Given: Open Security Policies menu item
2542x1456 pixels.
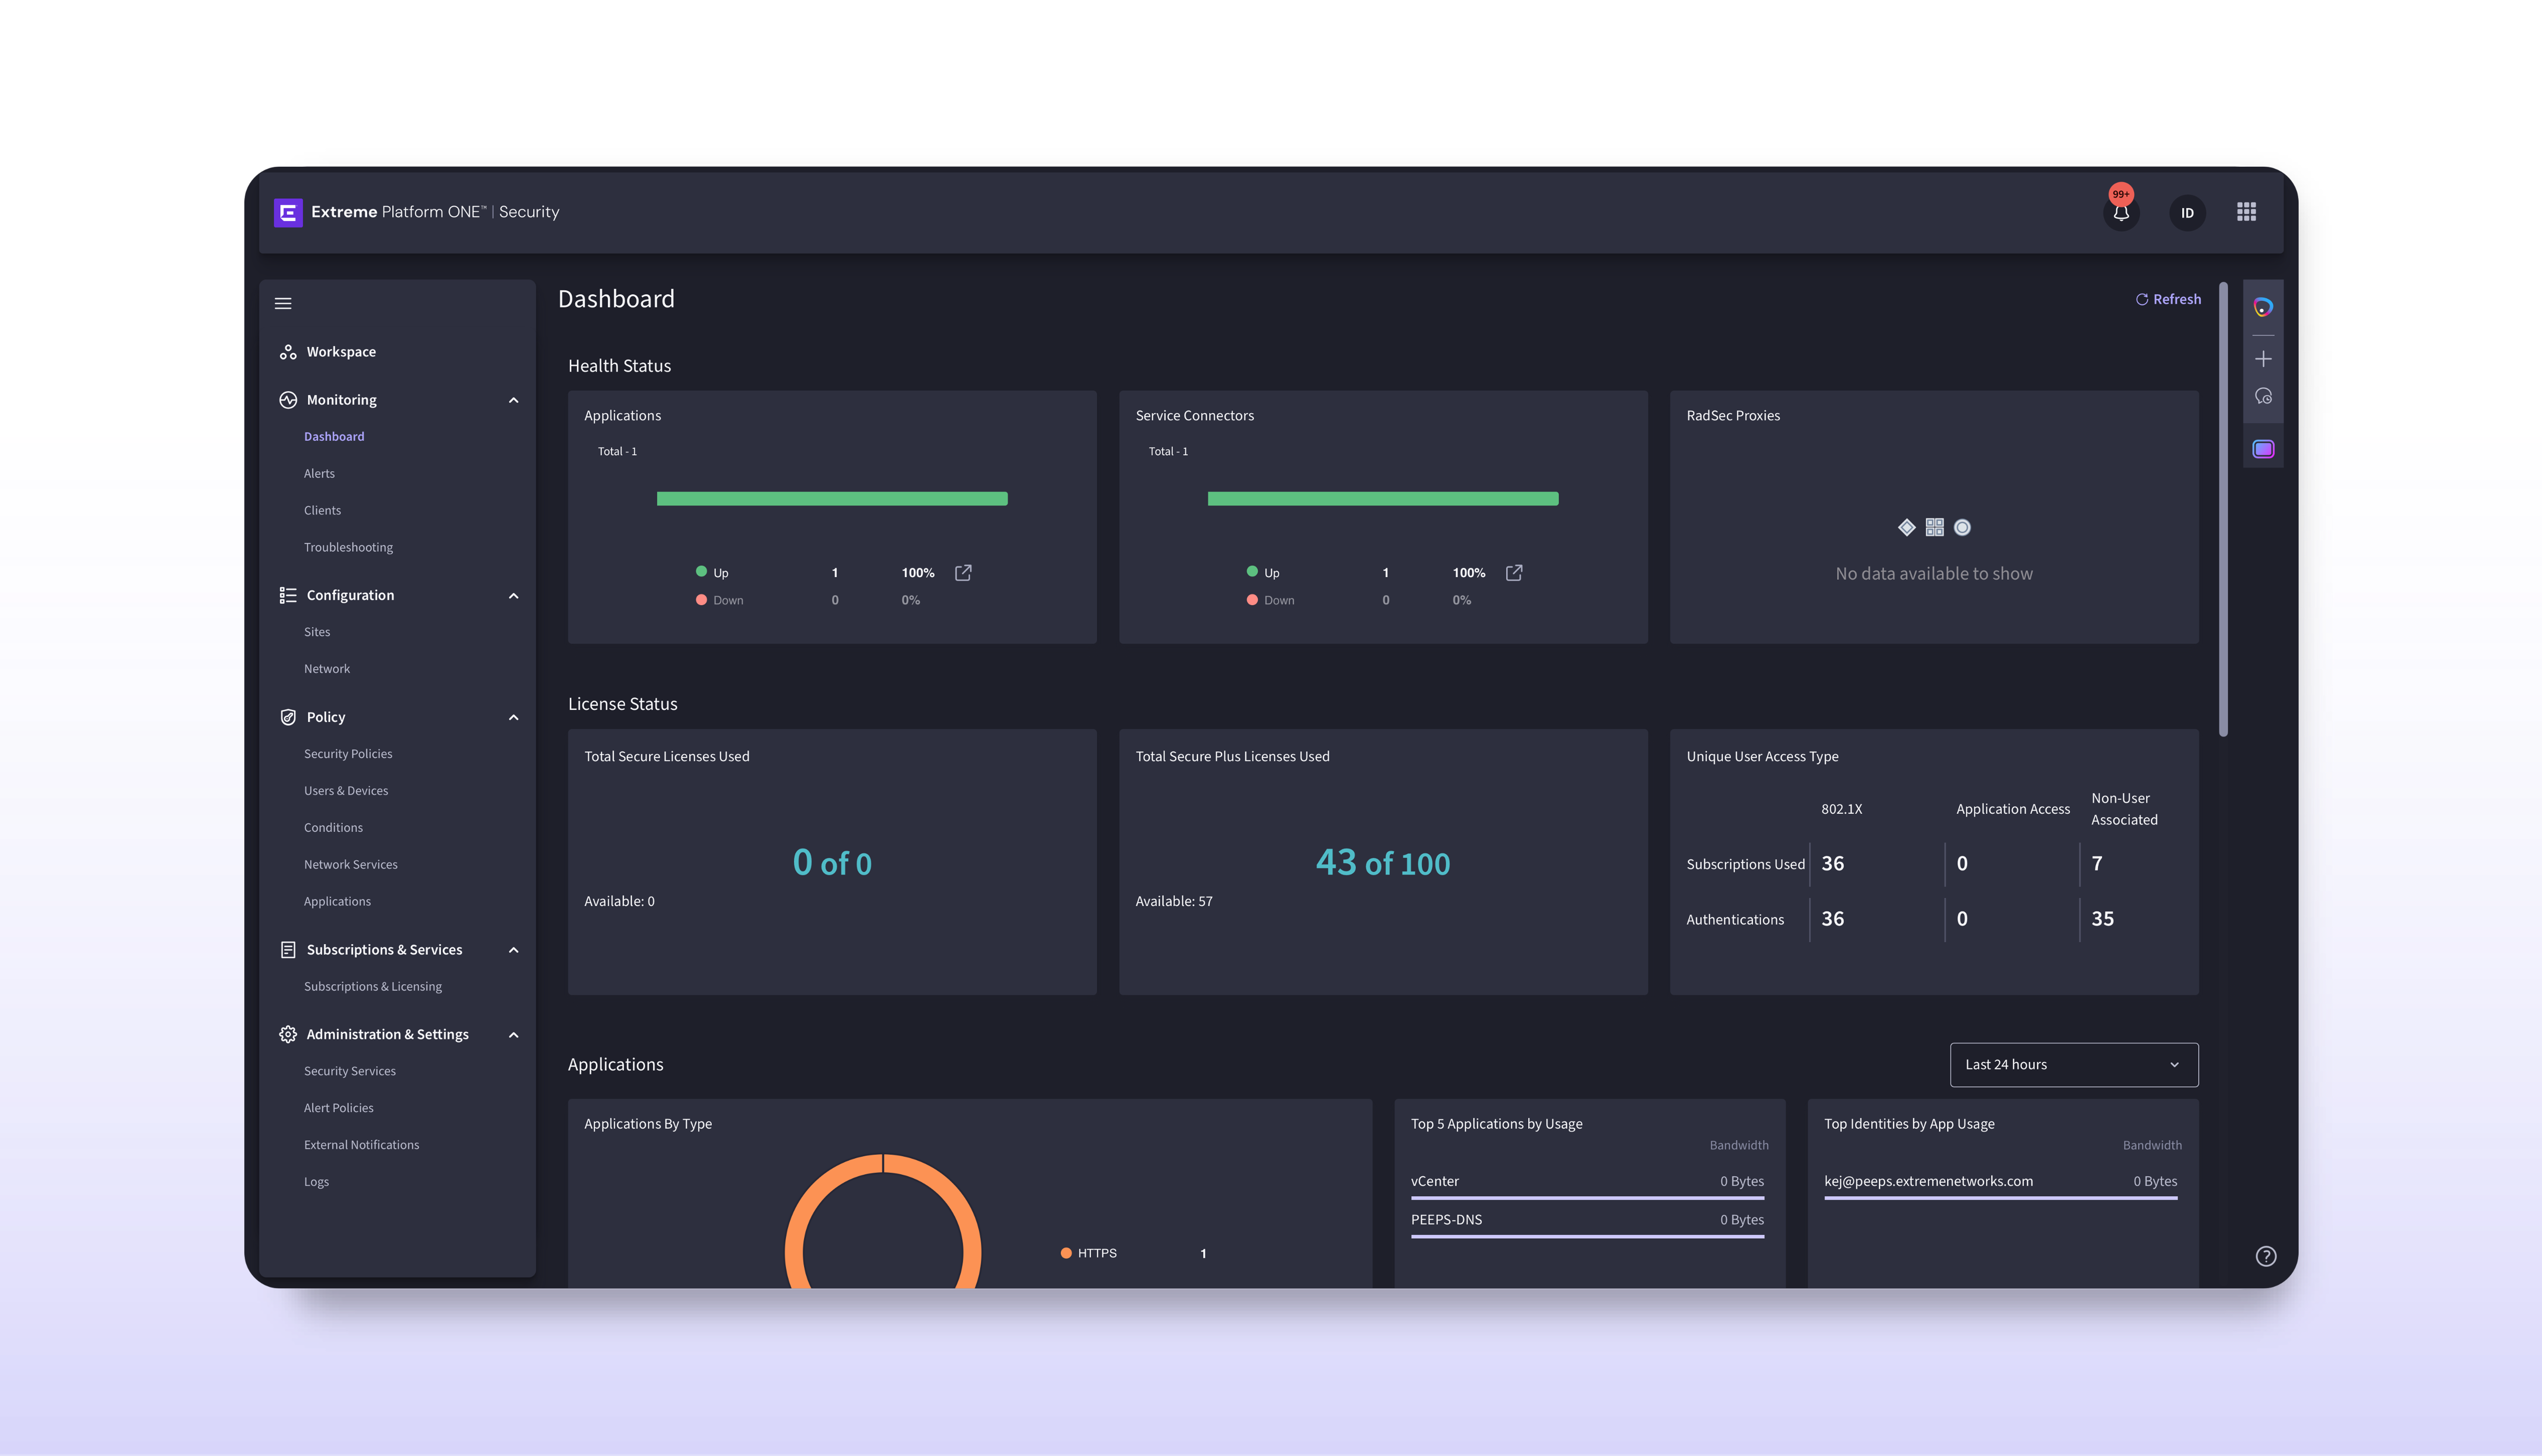Looking at the screenshot, I should click(348, 753).
